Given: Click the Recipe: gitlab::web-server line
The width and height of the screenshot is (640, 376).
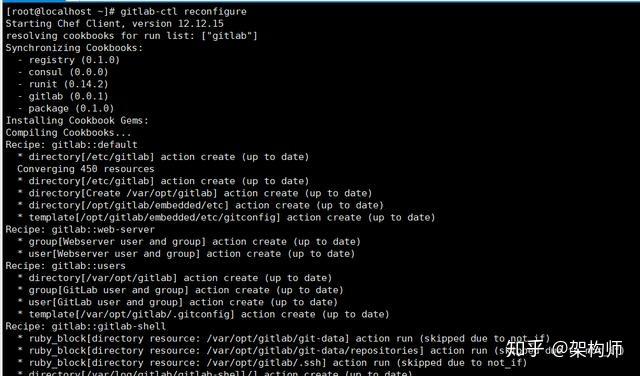Looking at the screenshot, I should point(80,229).
